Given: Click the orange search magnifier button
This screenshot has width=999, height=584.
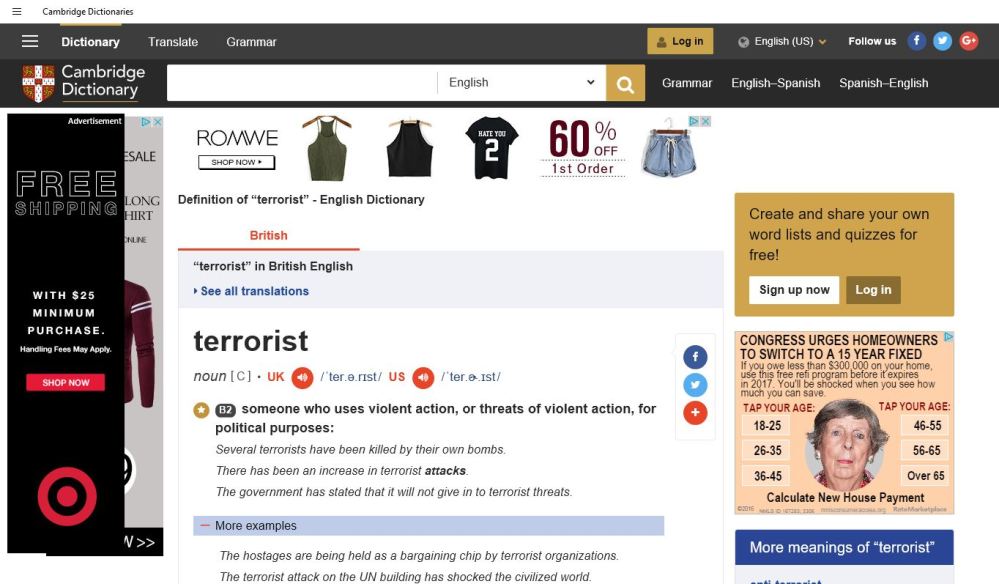Looking at the screenshot, I should coord(625,84).
